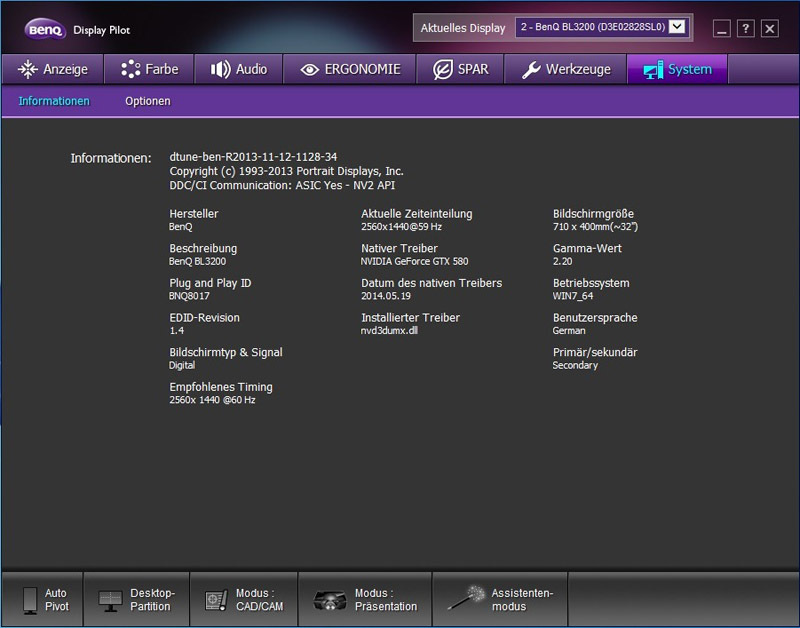
Task: Click the leaf icon on SPAR tab
Action: (442, 69)
